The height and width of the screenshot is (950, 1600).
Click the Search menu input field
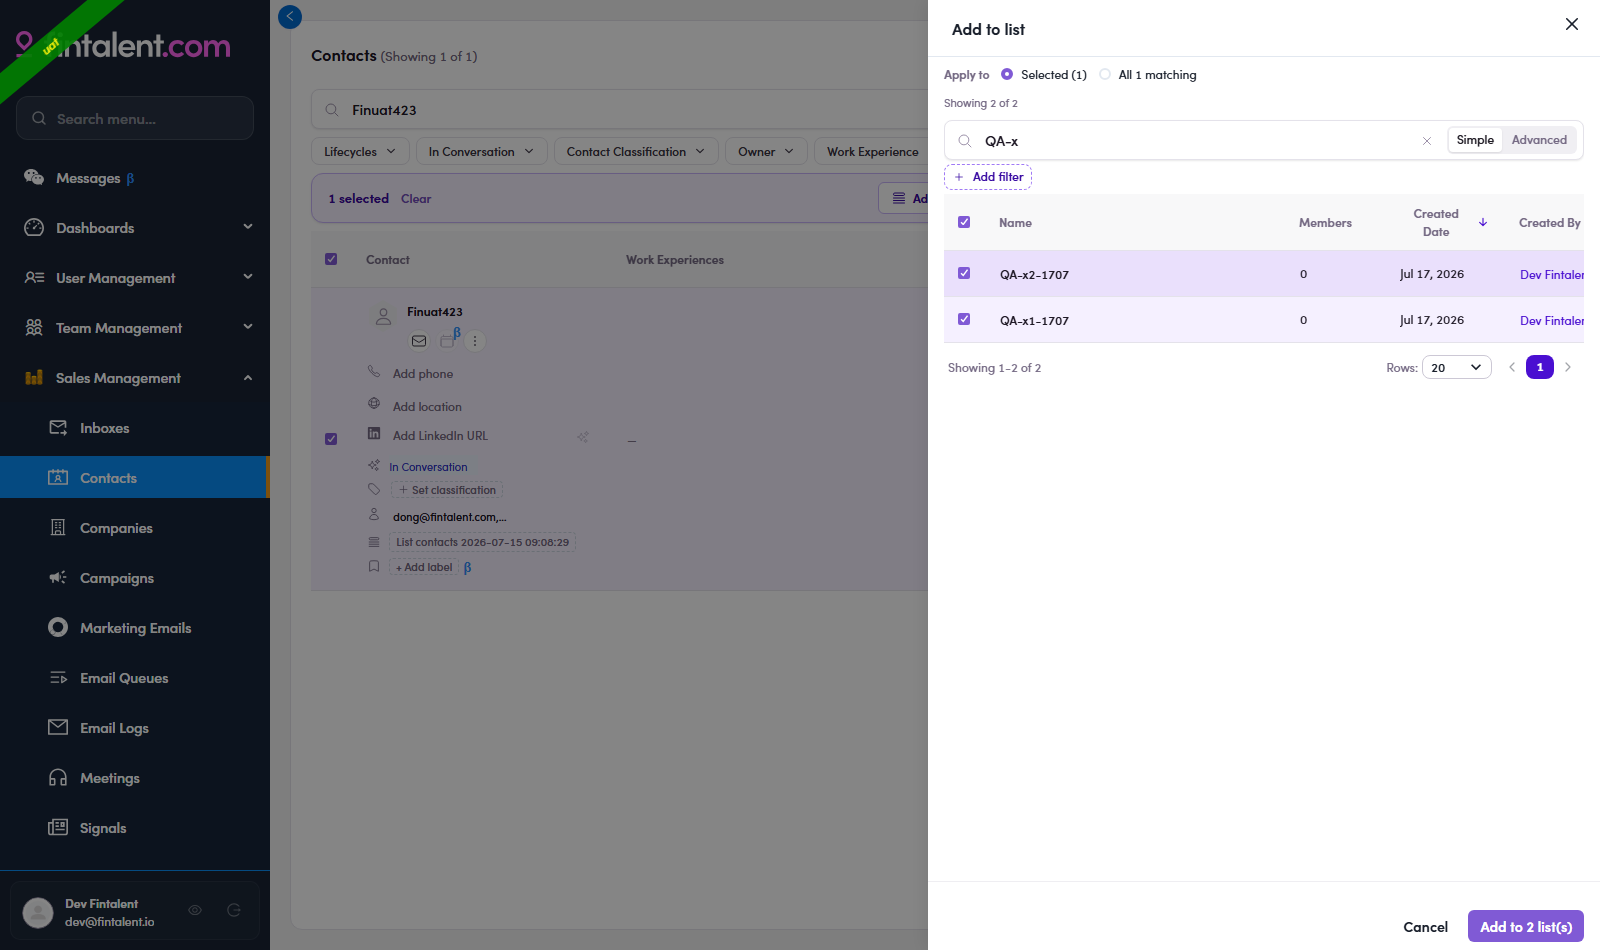135,118
